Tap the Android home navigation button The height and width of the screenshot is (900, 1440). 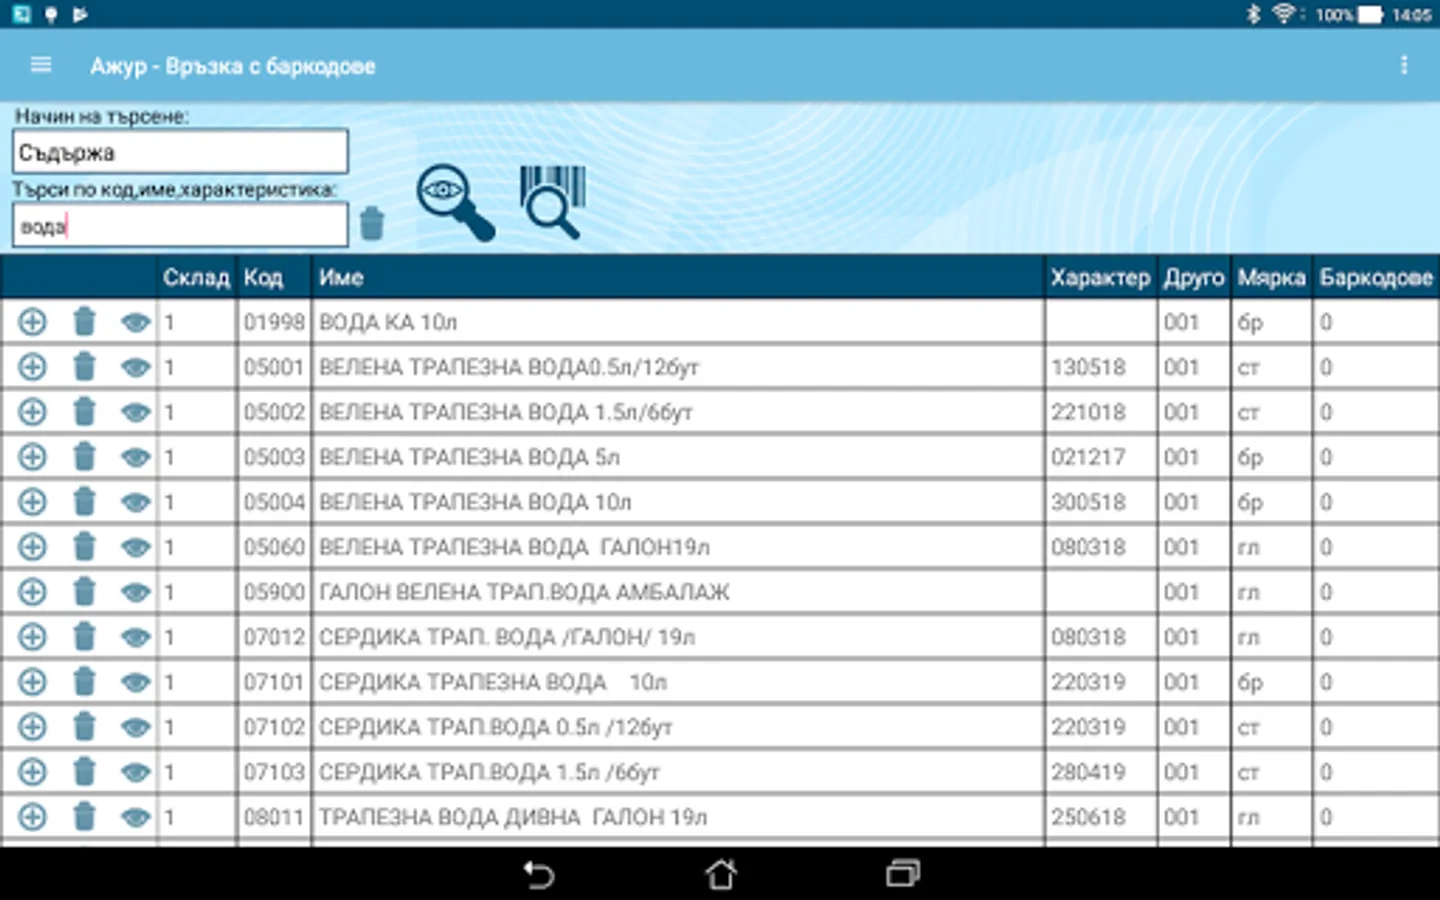[721, 875]
